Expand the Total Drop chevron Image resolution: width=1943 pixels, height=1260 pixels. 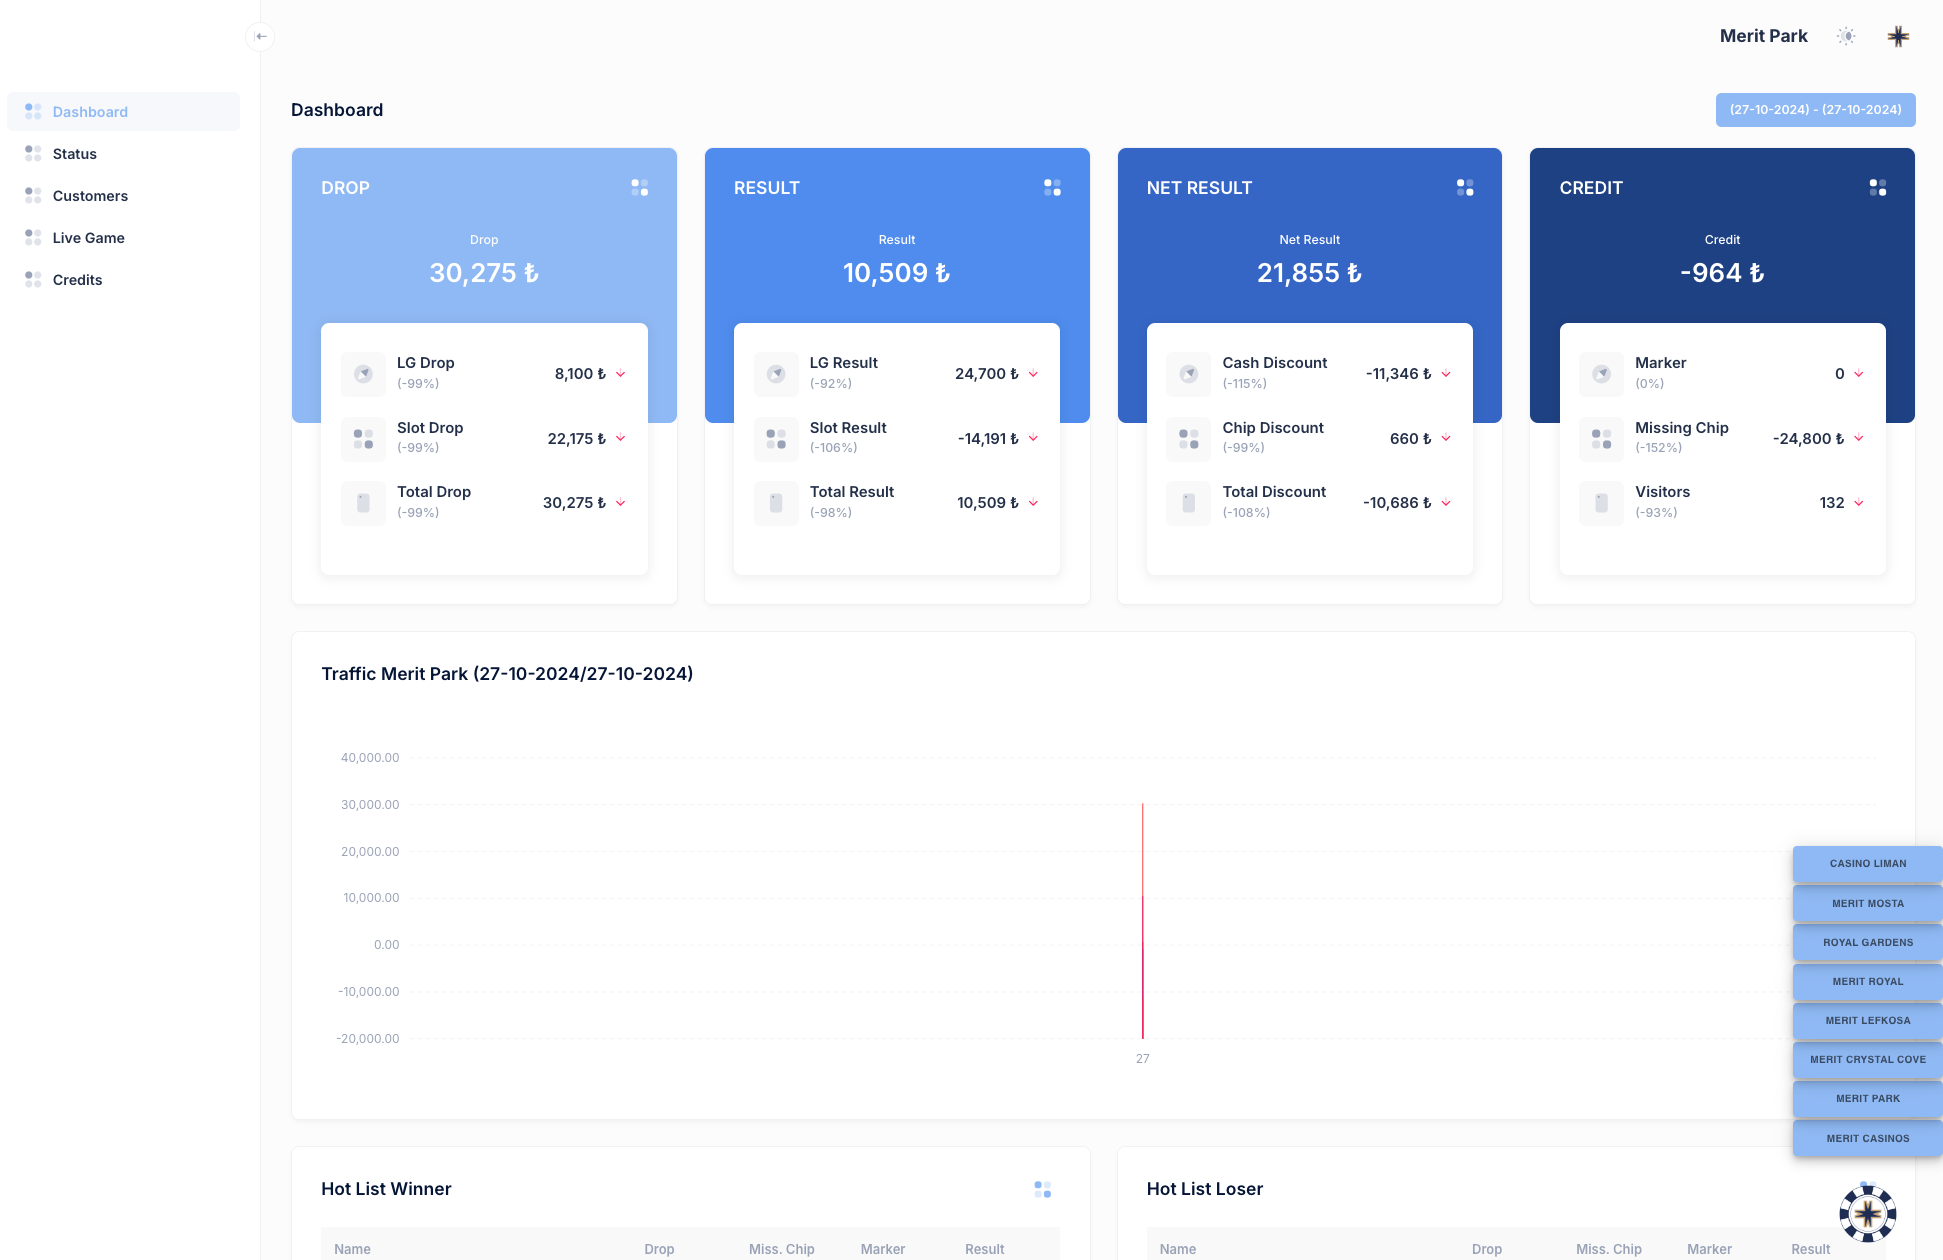[621, 503]
